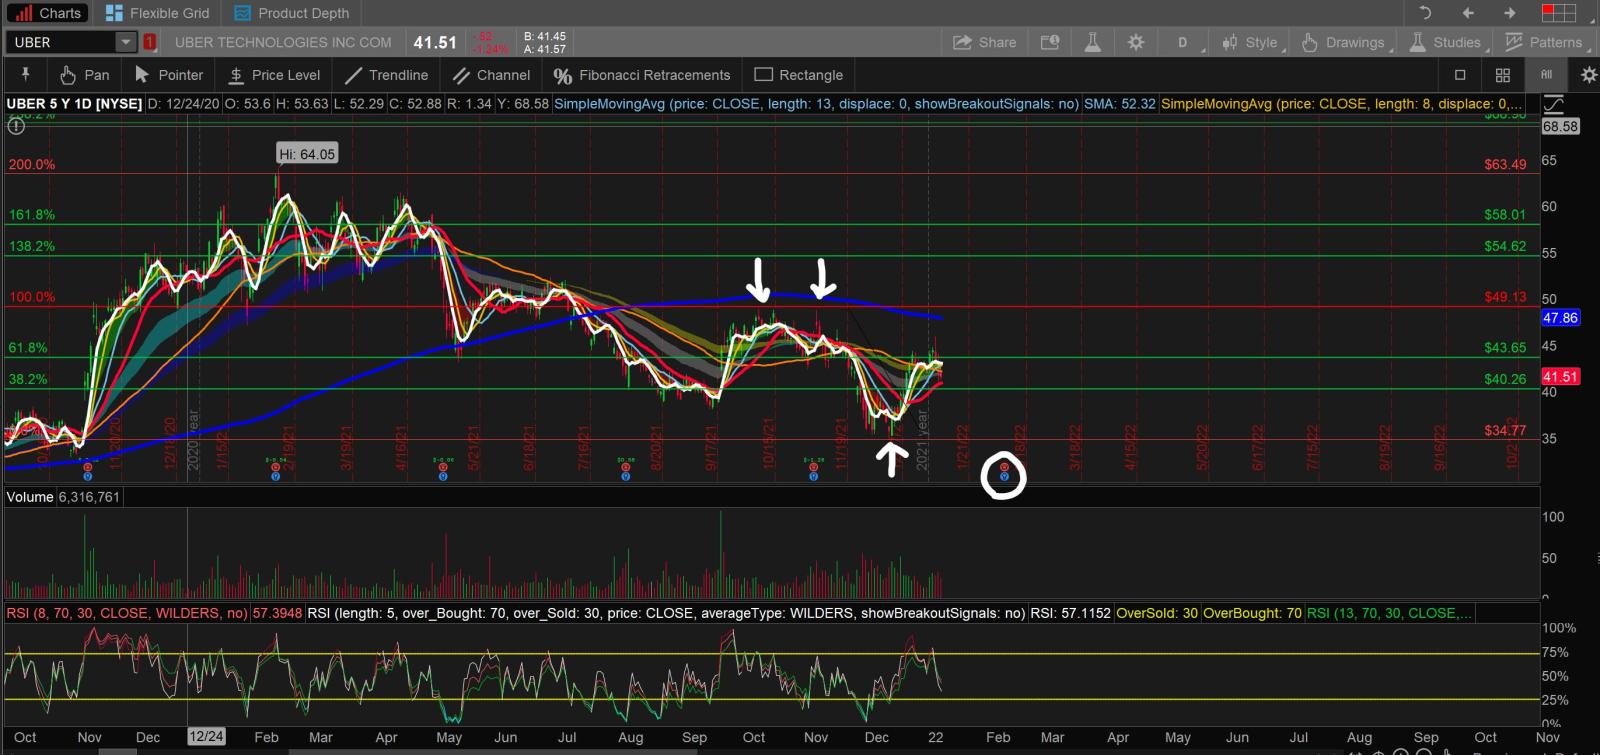This screenshot has height=755, width=1600.
Task: Select the Trendline drawing tool
Action: click(386, 75)
